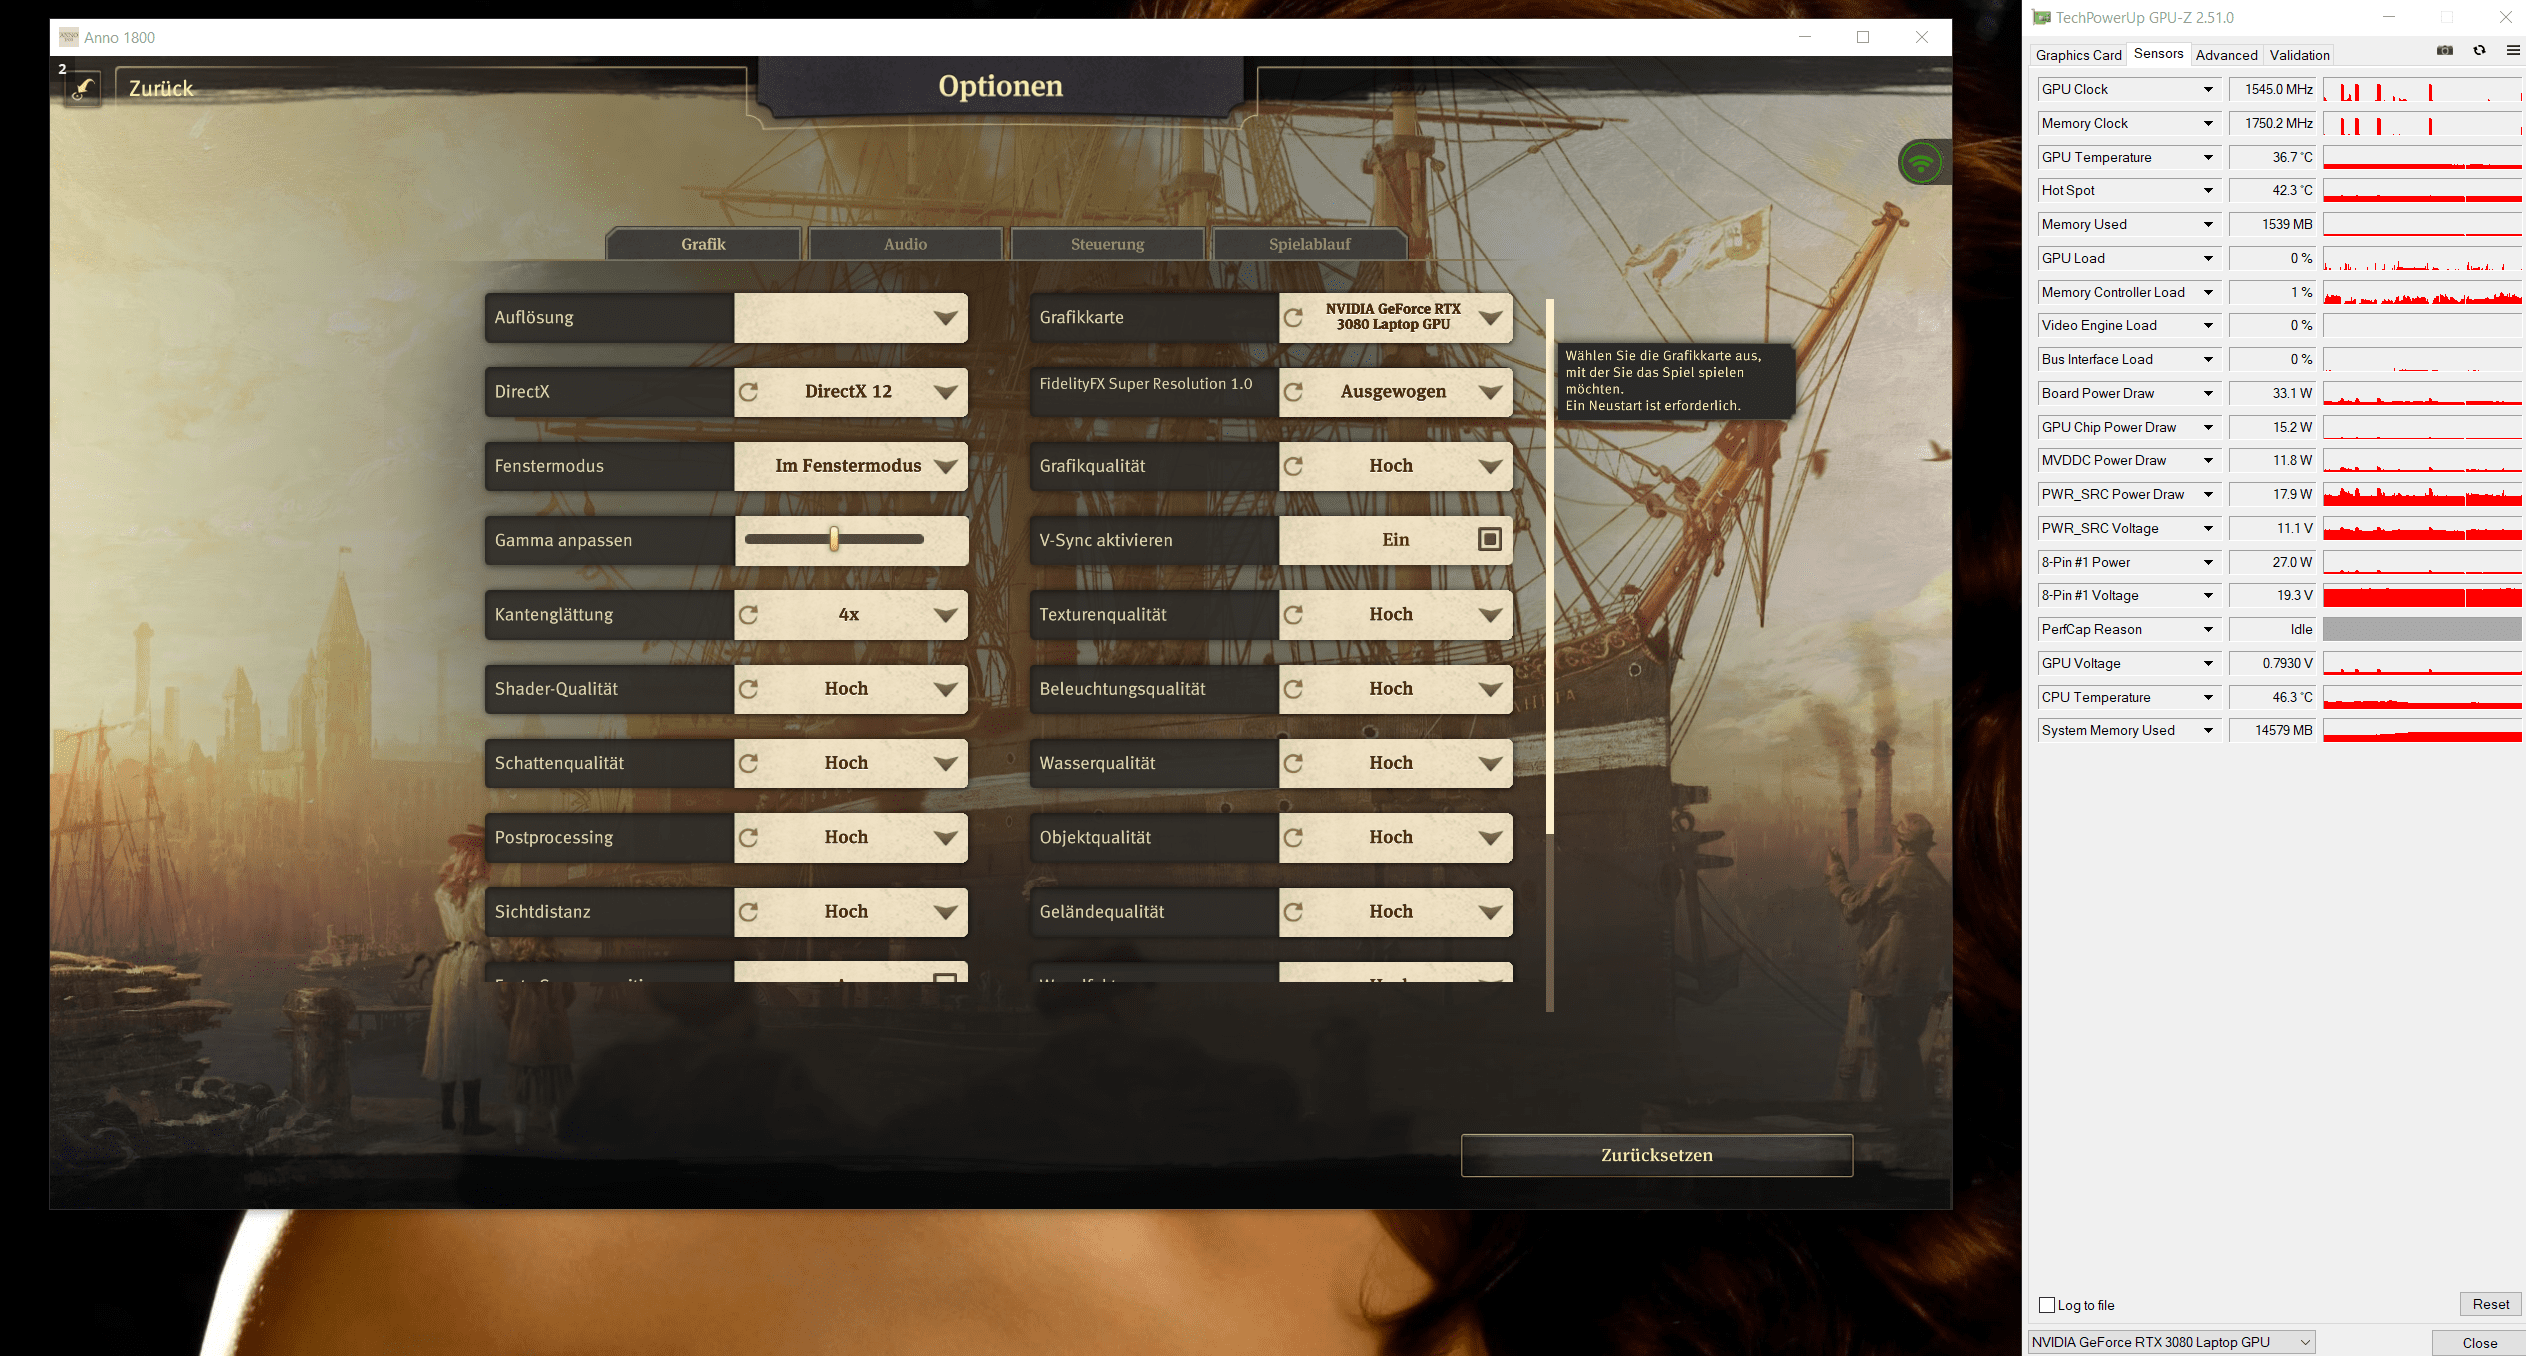
Task: Expand the Grafikkarte dropdown arrow
Action: [x=1491, y=318]
